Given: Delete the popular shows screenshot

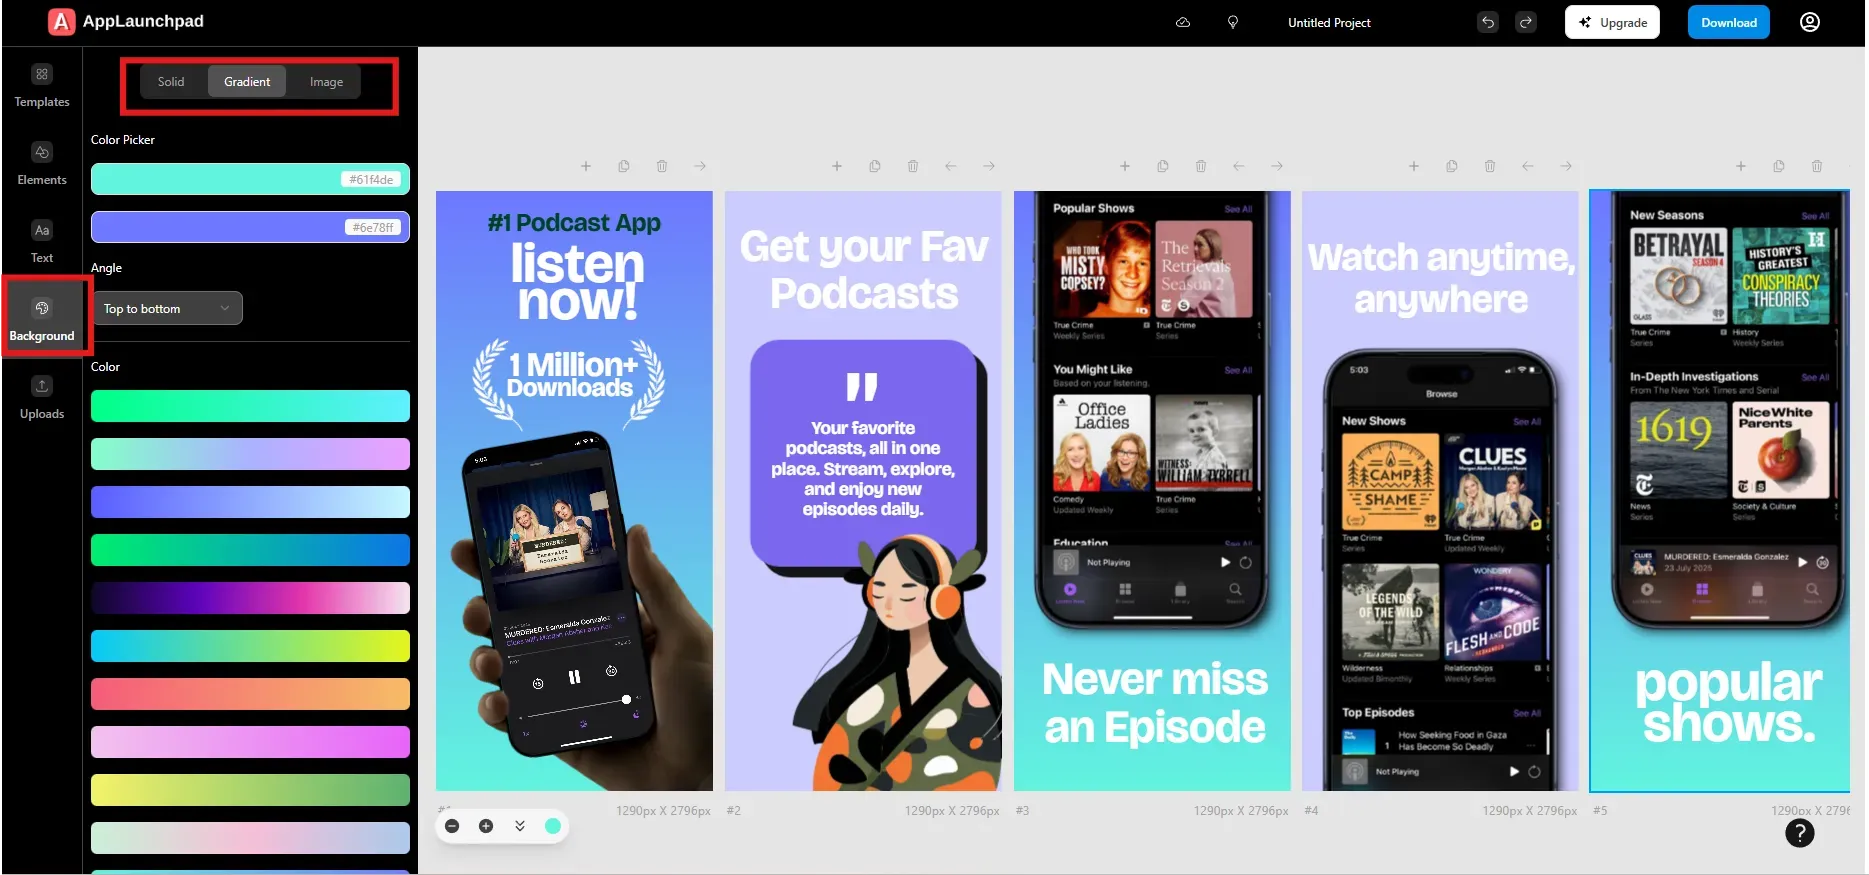Looking at the screenshot, I should [x=1817, y=166].
